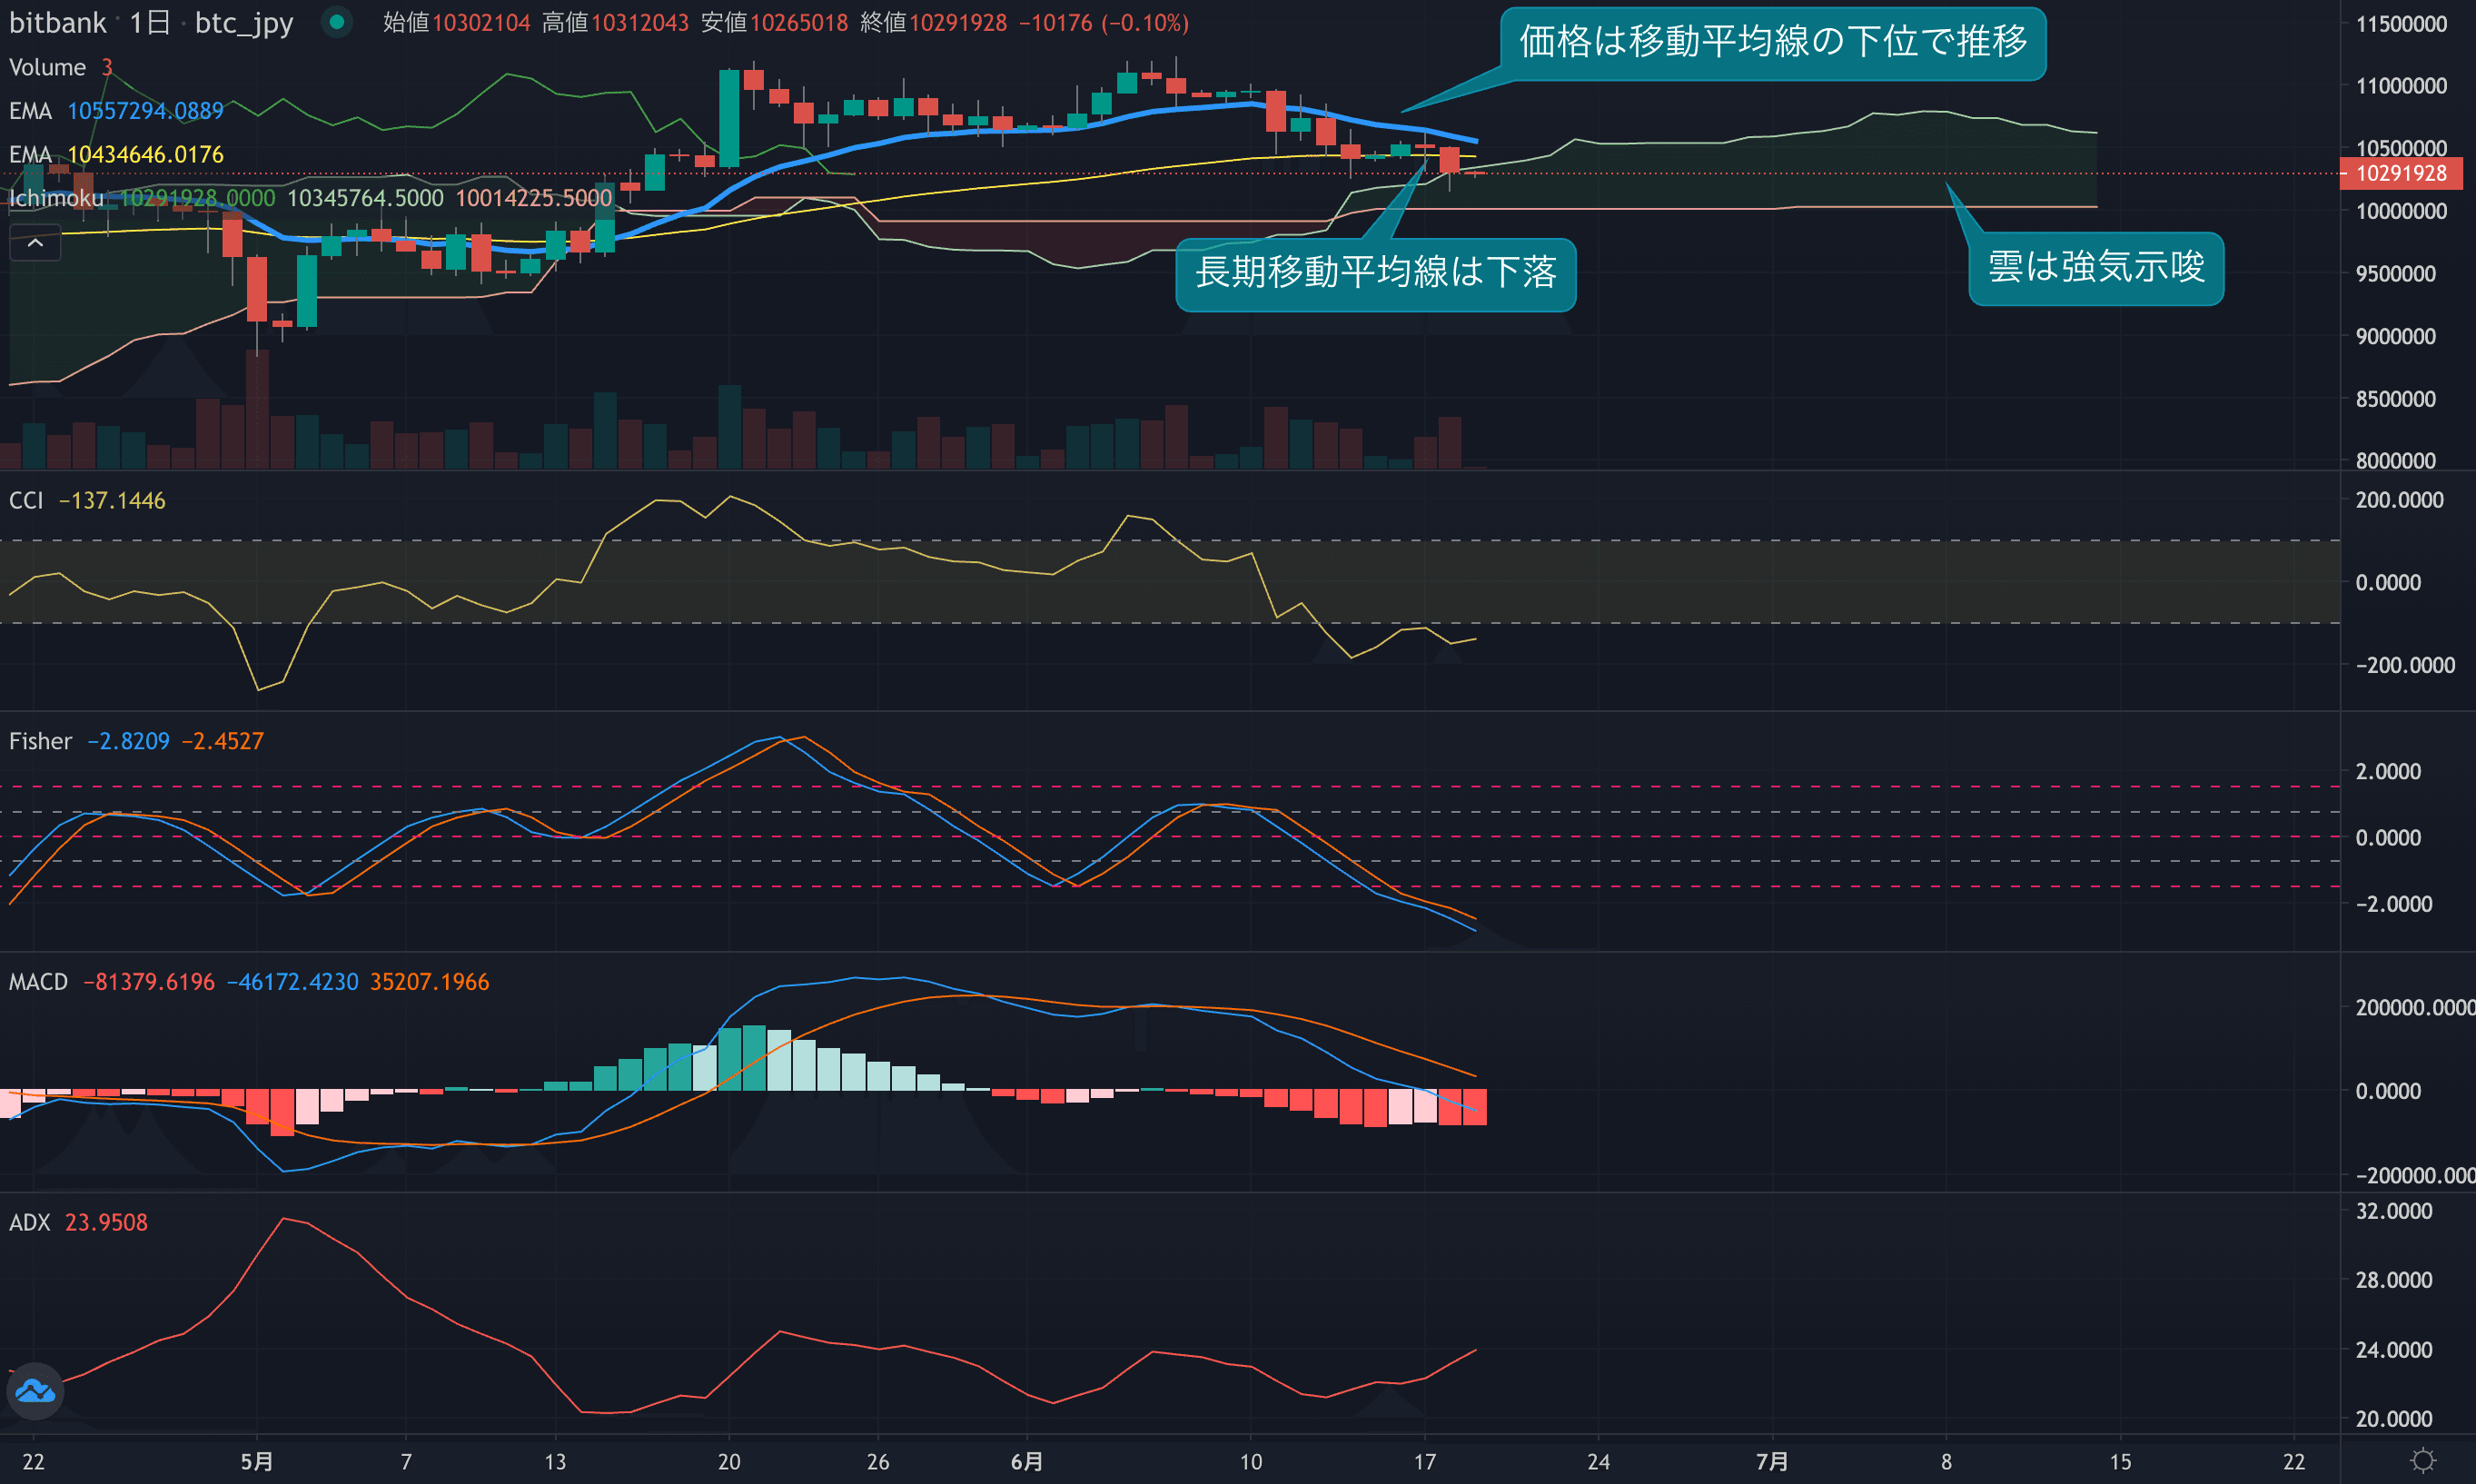Open chart settings gear at bottom right
This screenshot has width=2476, height=1484.
[2422, 1461]
